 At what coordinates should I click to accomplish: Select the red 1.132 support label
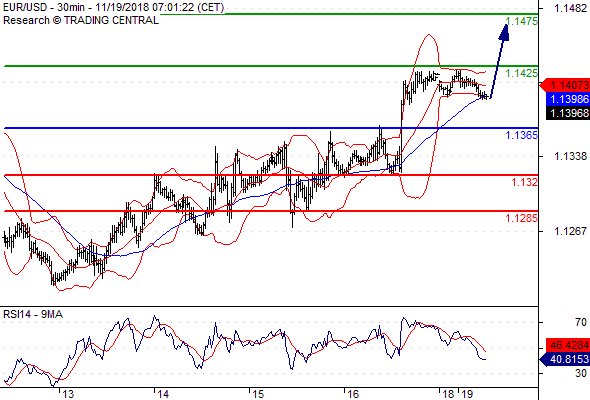[525, 182]
